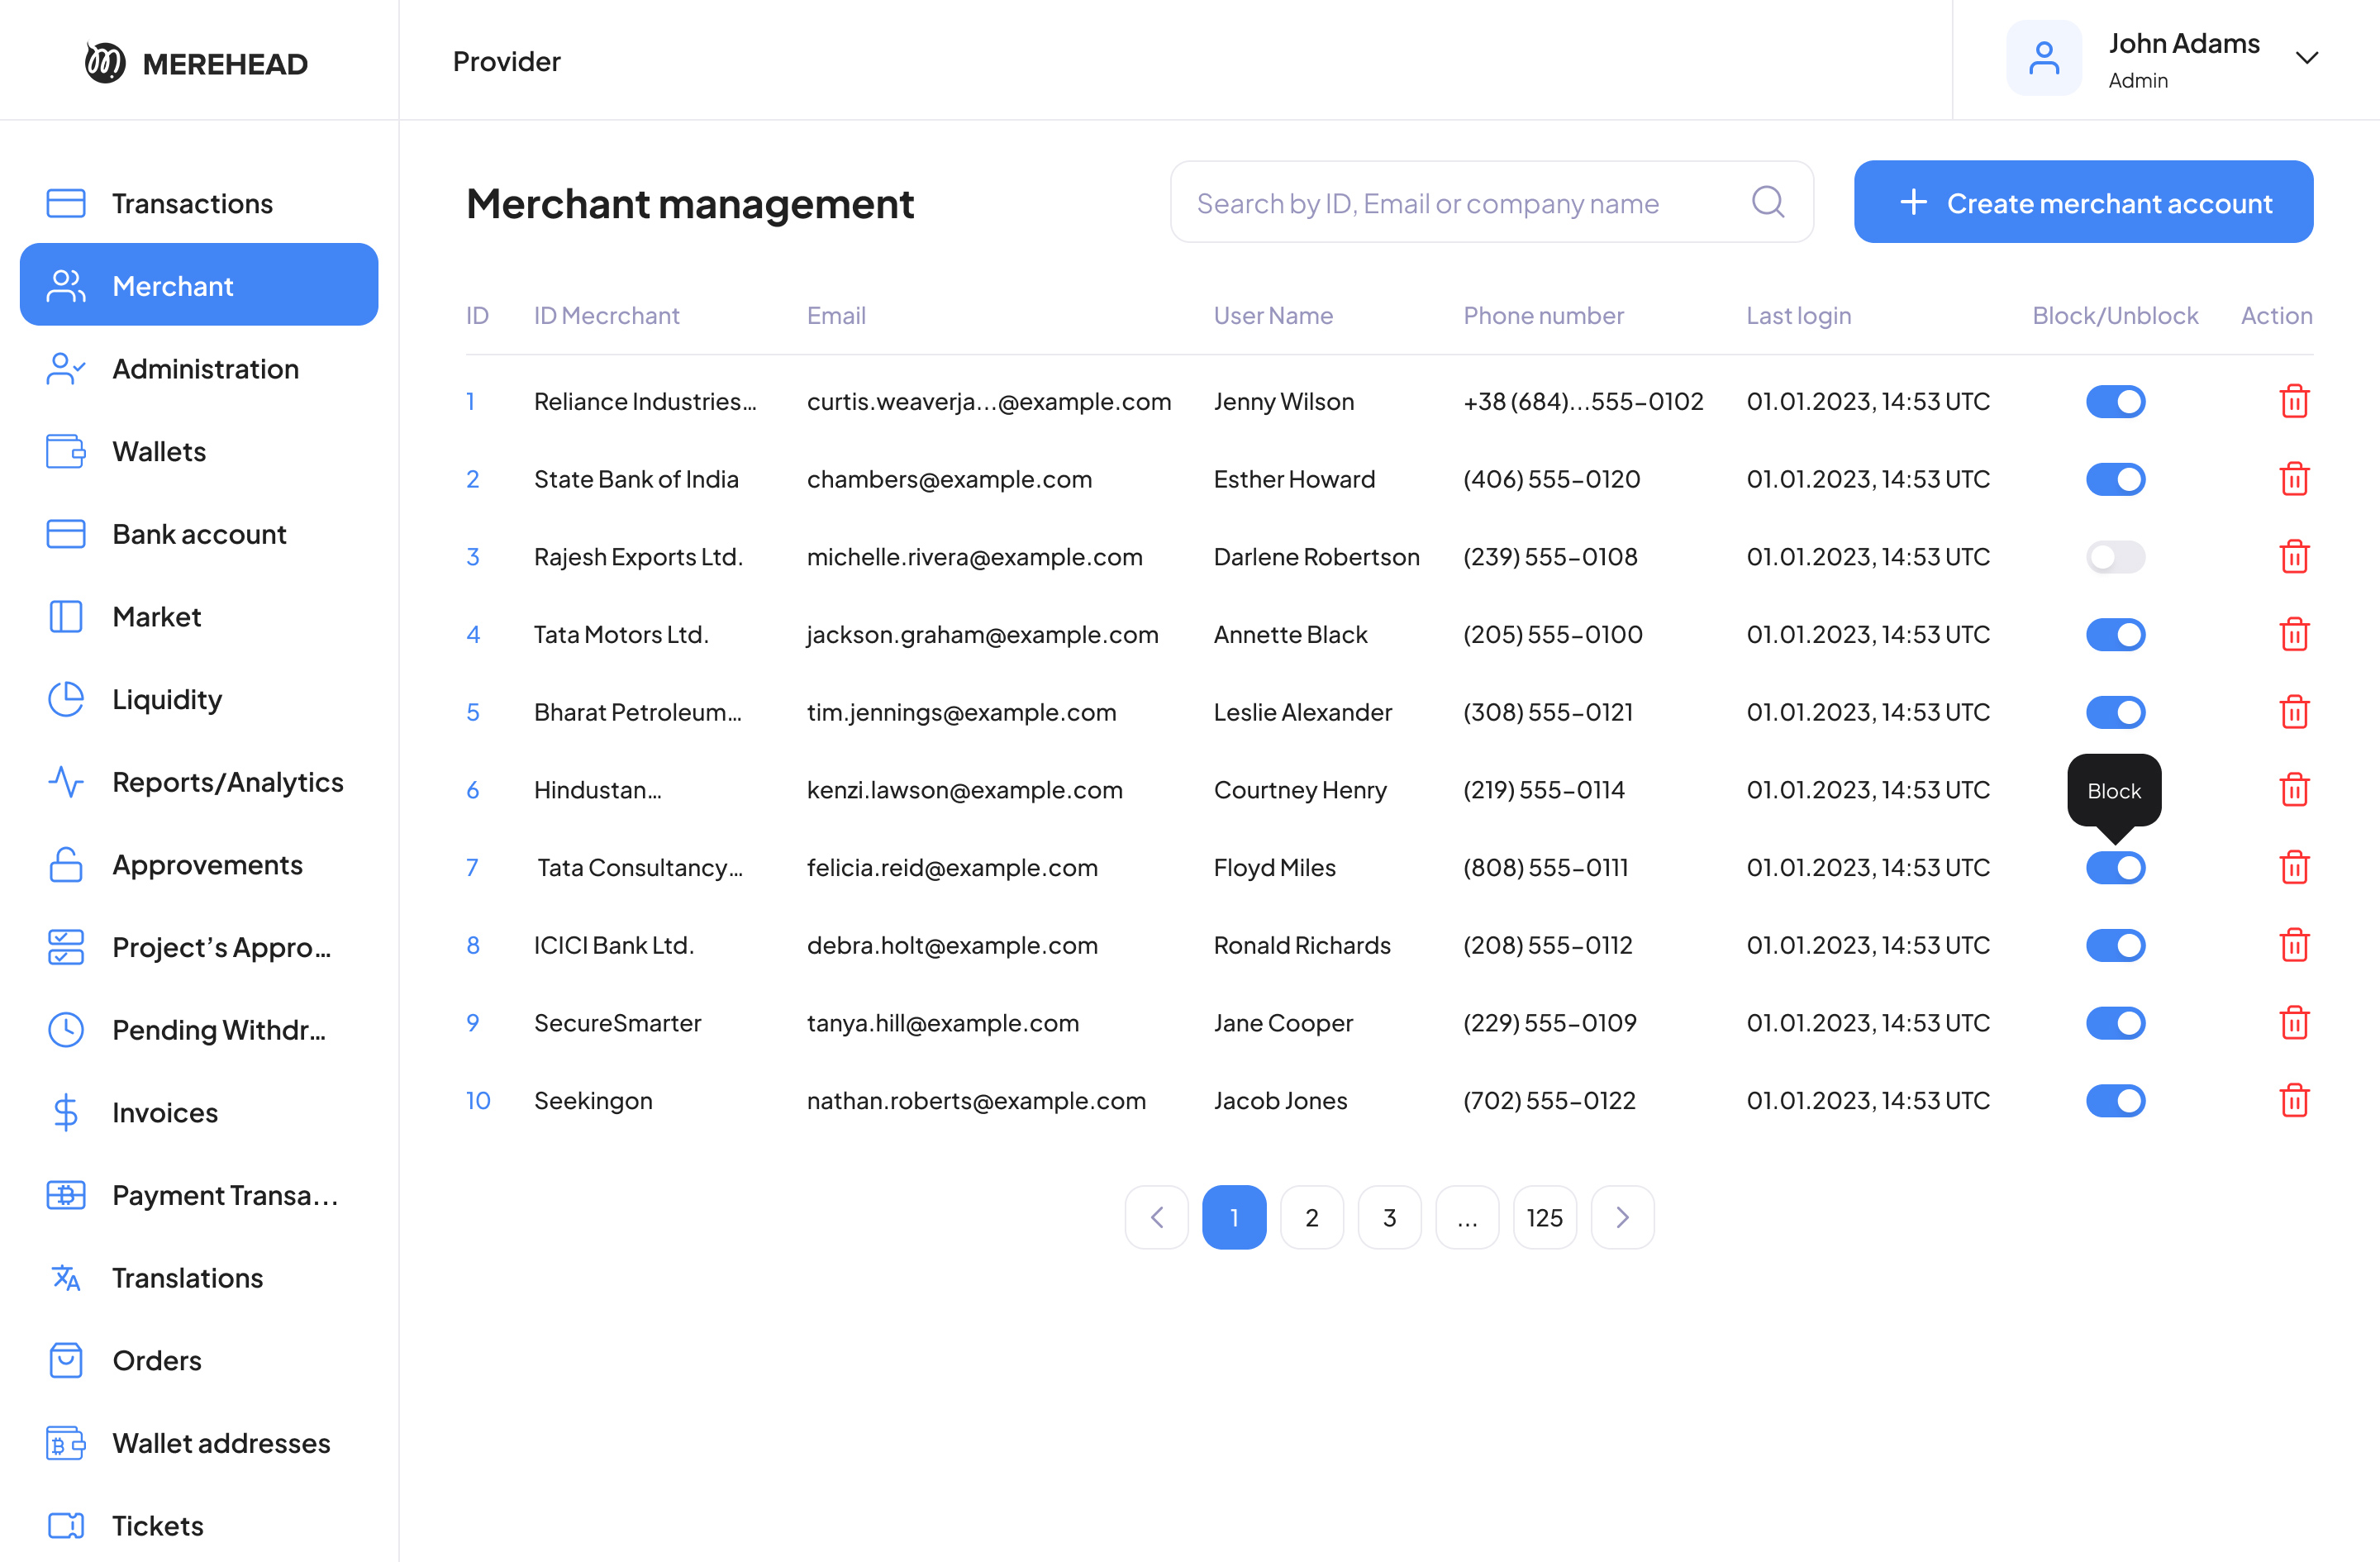The height and width of the screenshot is (1562, 2380).
Task: Click the search magnifier icon
Action: click(x=1767, y=202)
